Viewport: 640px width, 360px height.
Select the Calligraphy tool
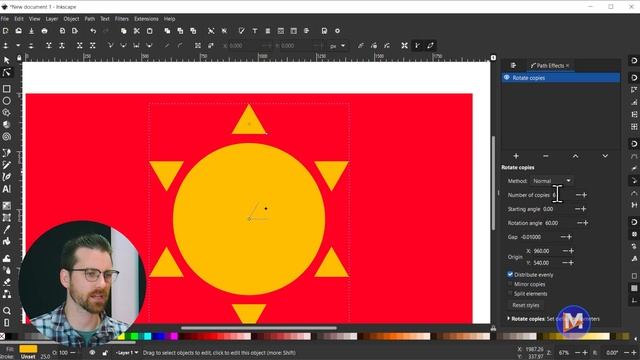[7, 177]
